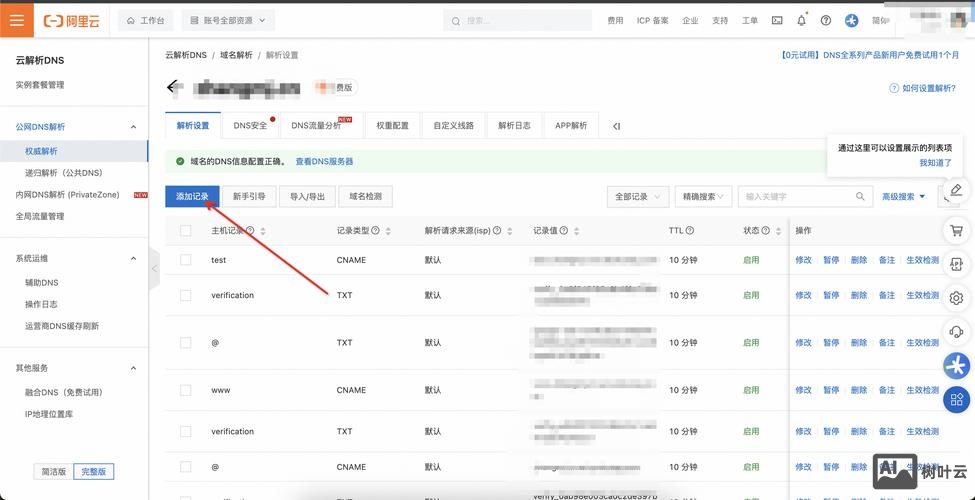Switch to 简洁版 view

(x=53, y=471)
